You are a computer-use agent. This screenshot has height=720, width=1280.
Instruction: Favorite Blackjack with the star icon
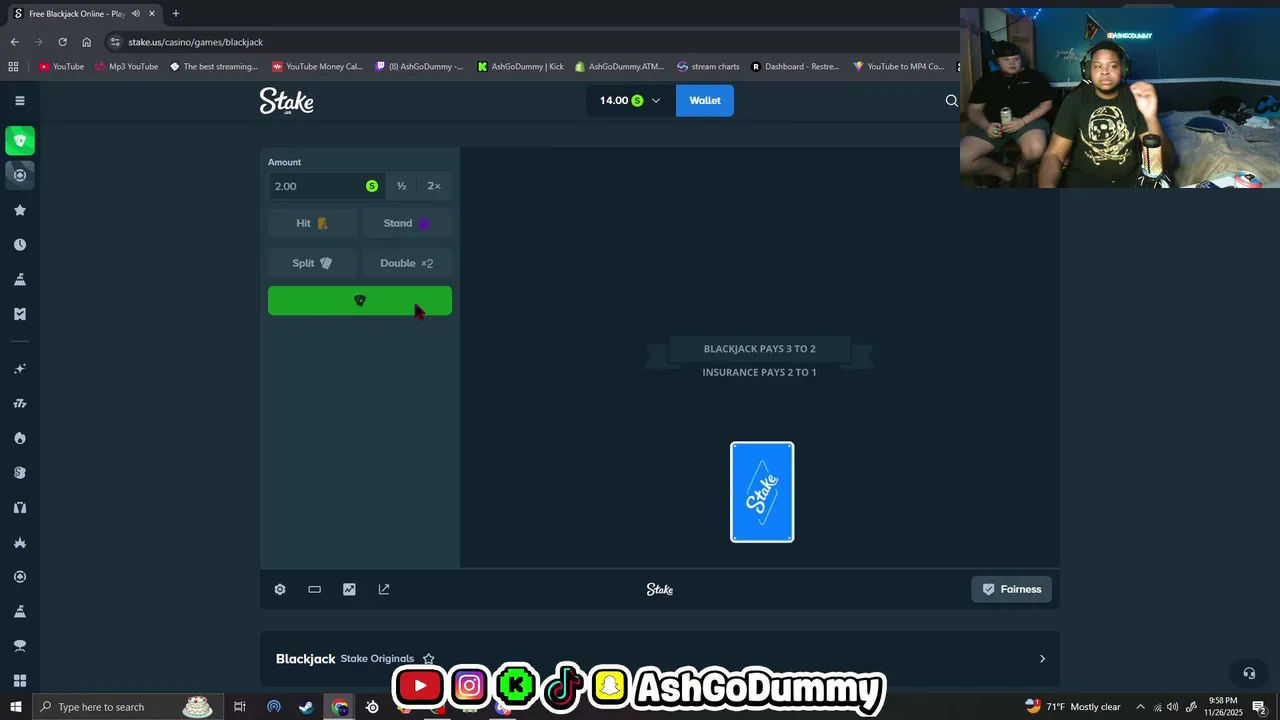click(x=428, y=659)
